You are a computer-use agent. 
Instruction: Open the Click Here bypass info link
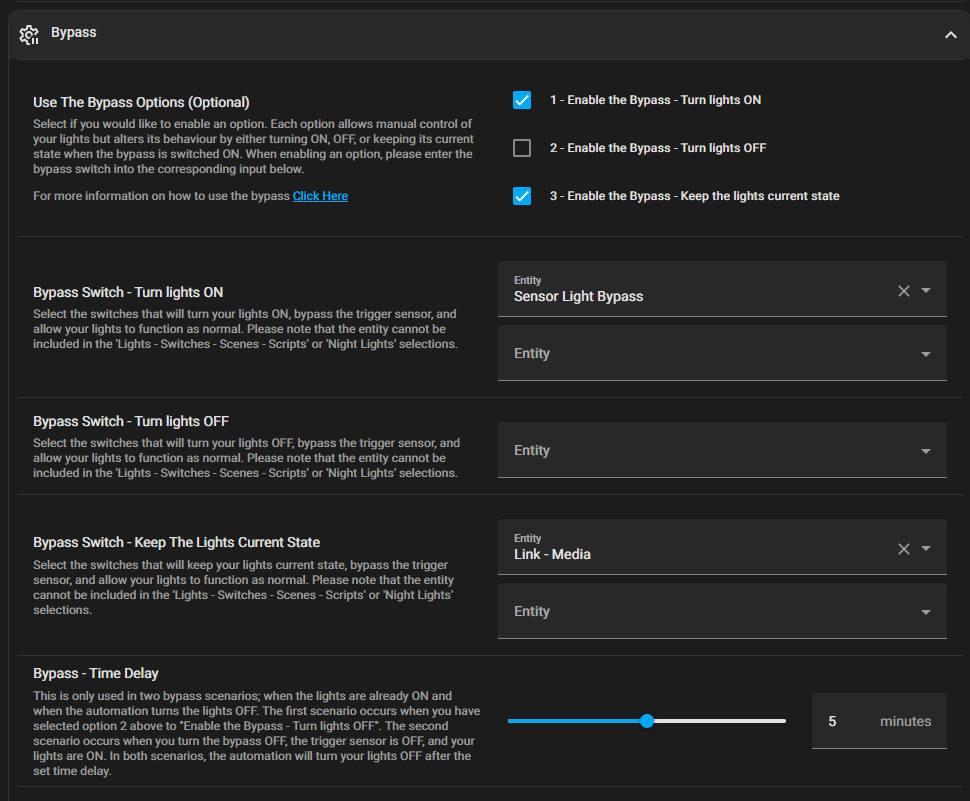click(x=320, y=196)
